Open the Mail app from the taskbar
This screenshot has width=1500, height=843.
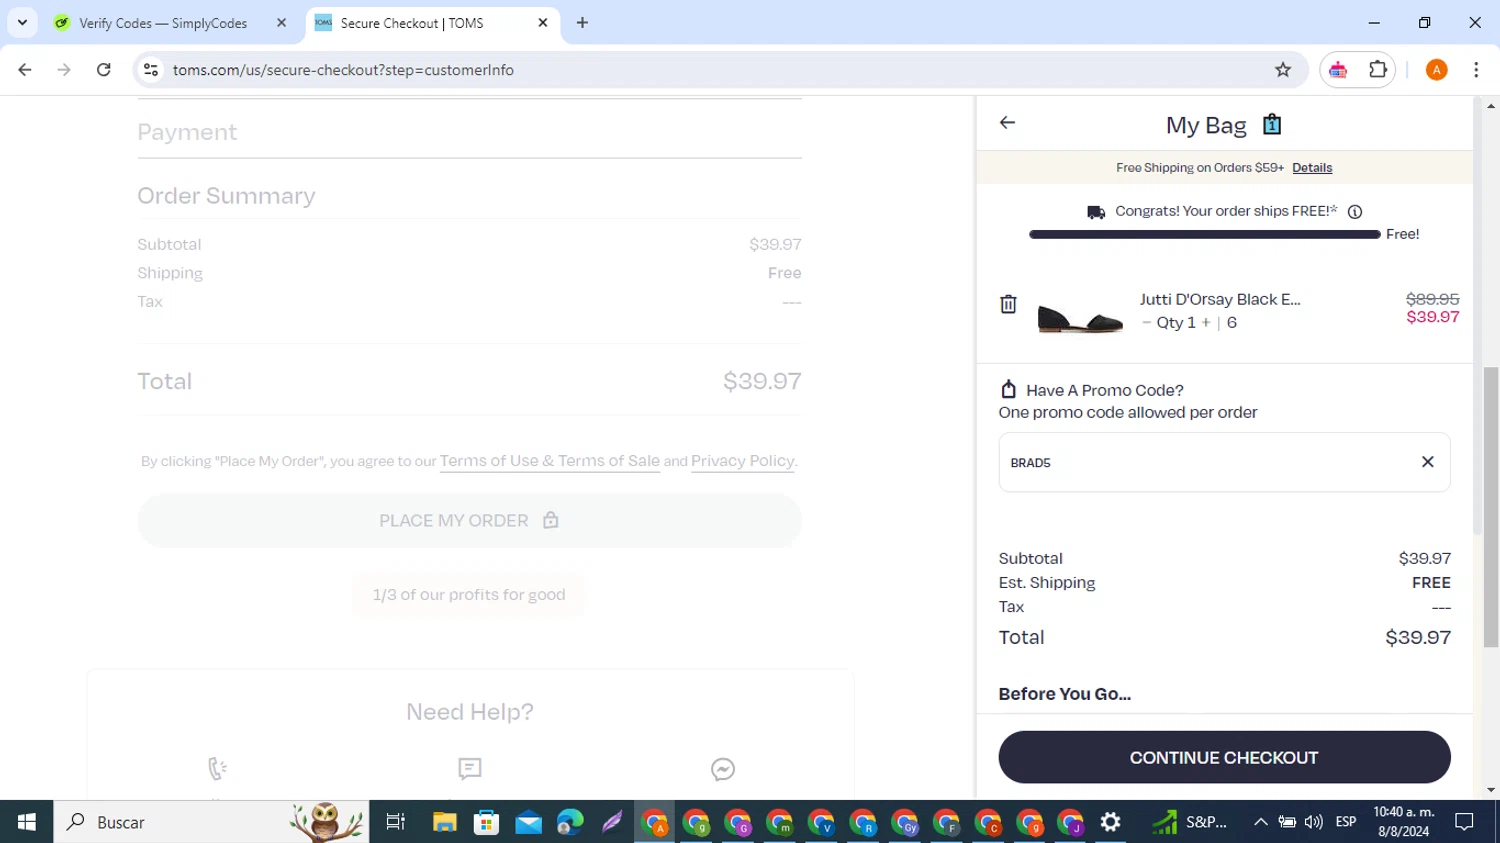(x=529, y=822)
